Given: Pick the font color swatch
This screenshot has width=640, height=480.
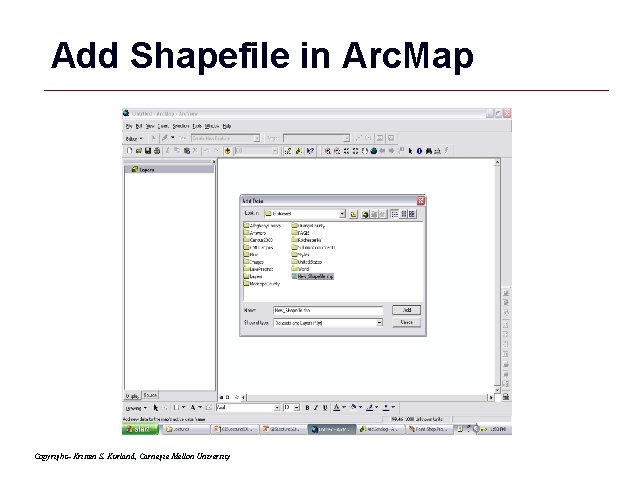Looking at the screenshot, I should coord(337,407).
